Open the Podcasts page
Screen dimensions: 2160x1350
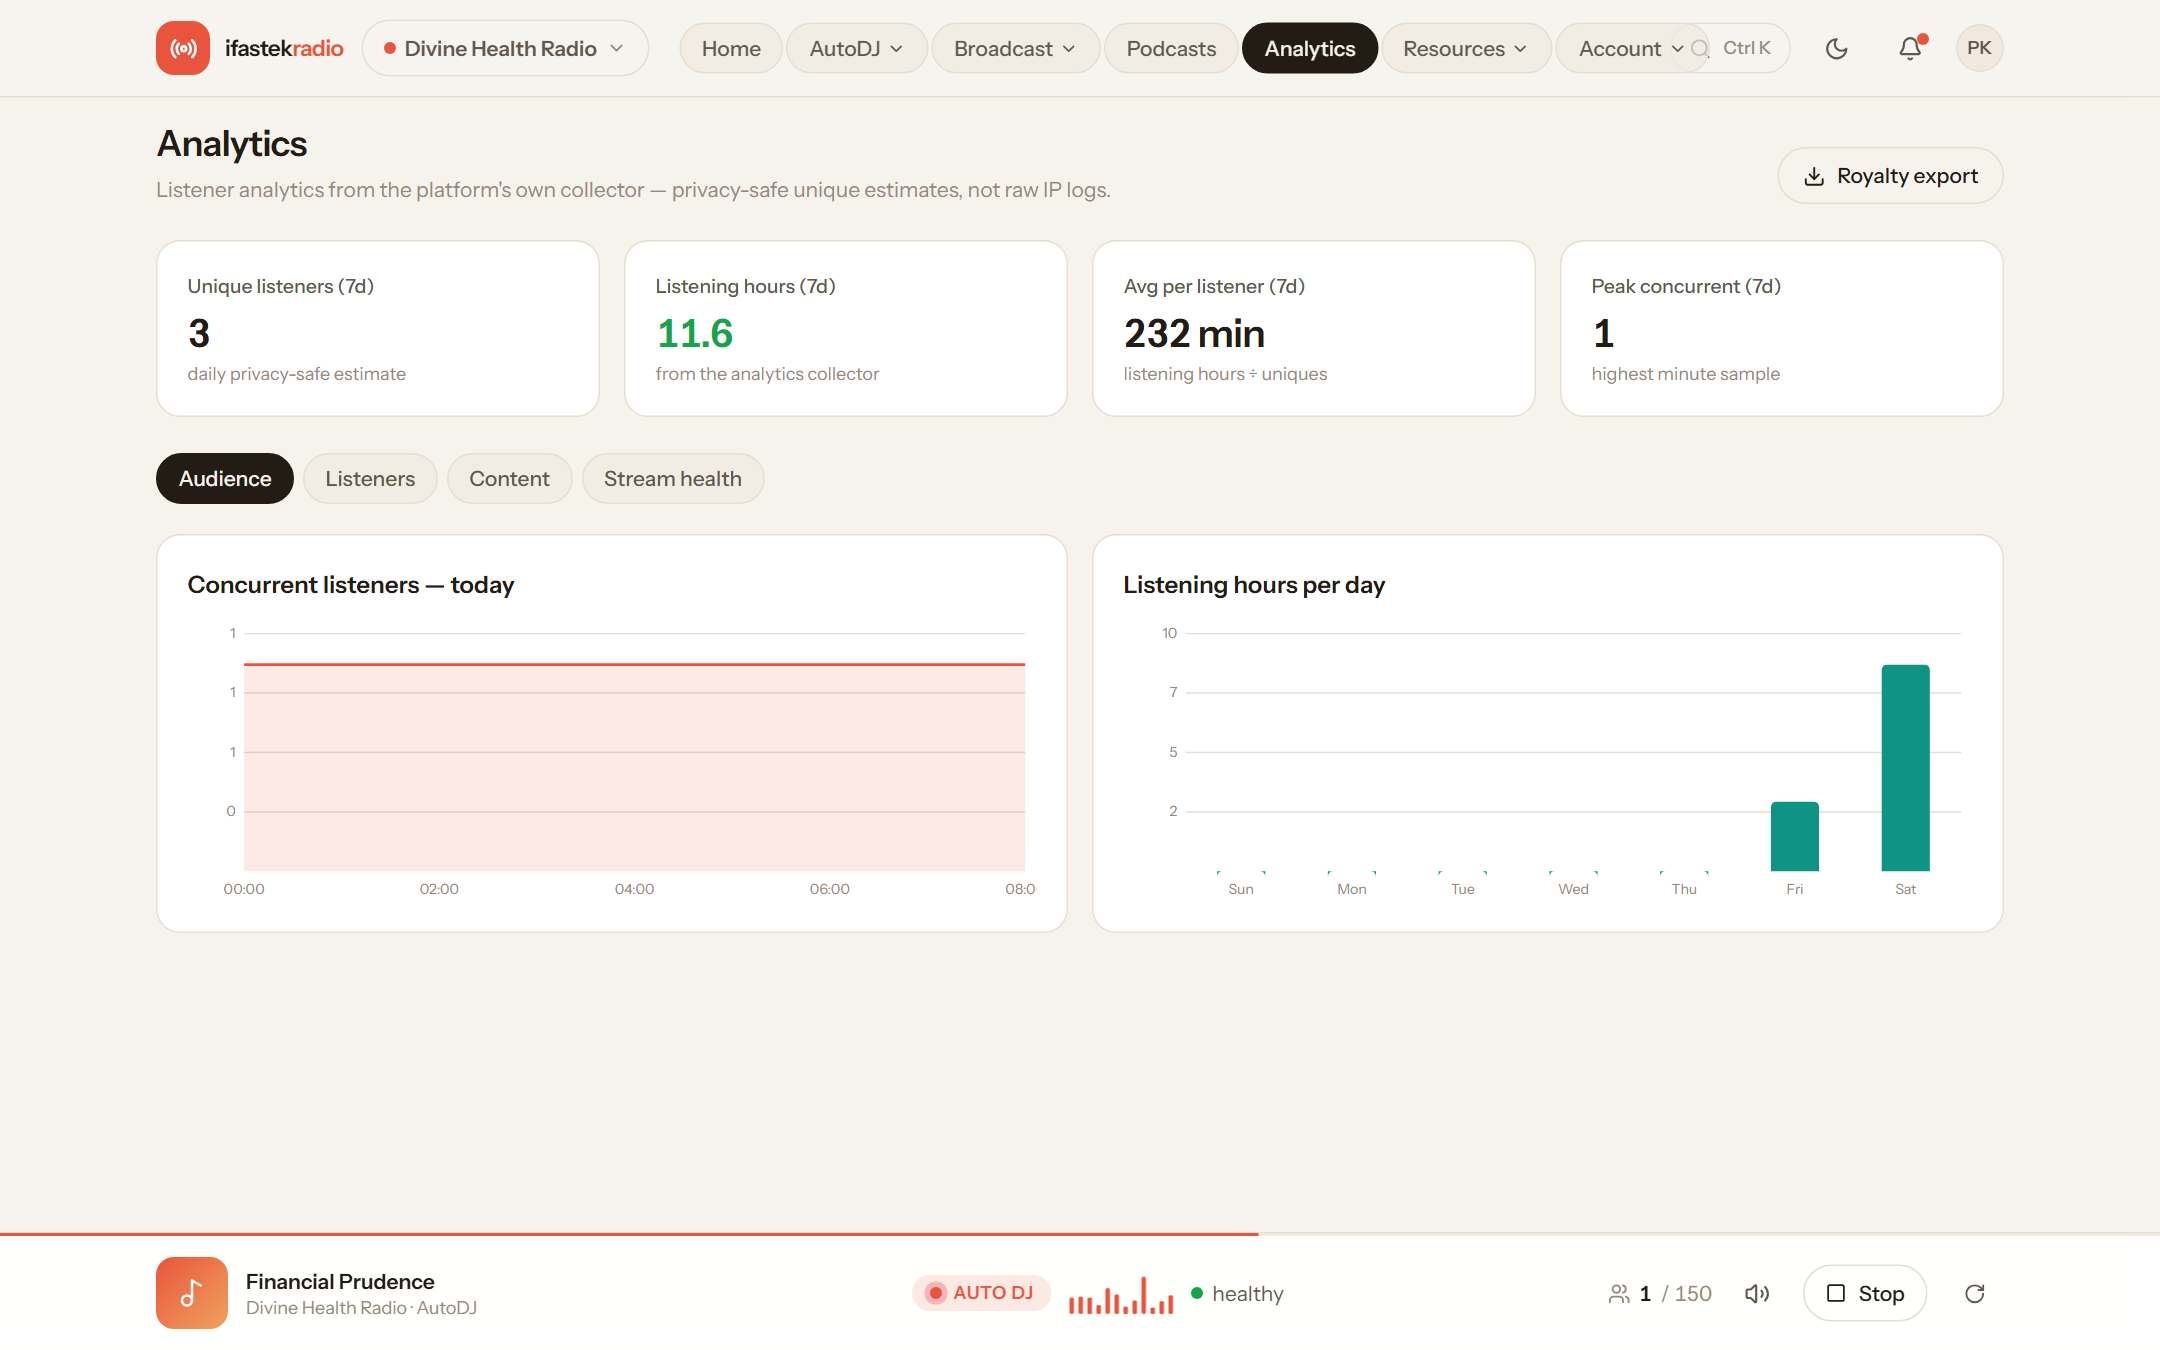point(1171,48)
